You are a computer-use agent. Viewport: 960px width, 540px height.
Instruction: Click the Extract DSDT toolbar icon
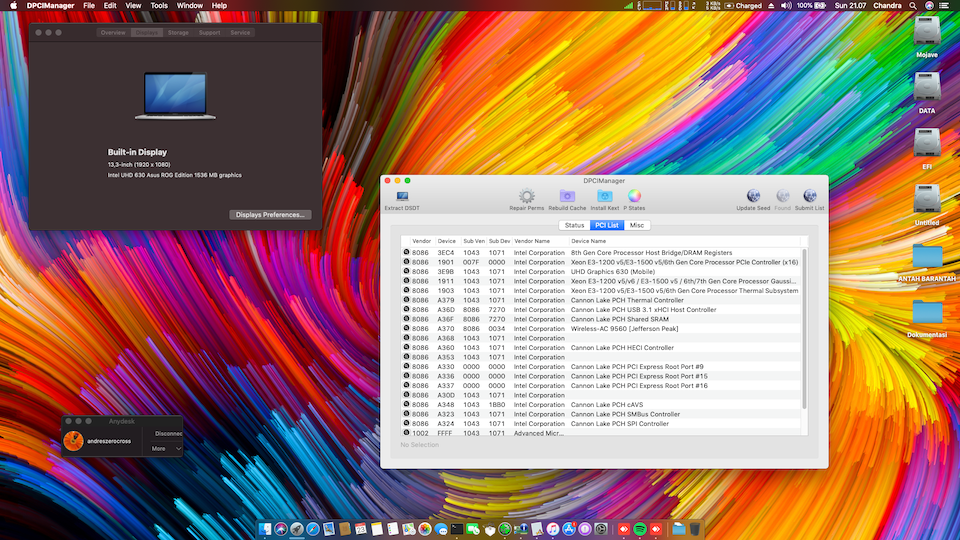[x=402, y=197]
